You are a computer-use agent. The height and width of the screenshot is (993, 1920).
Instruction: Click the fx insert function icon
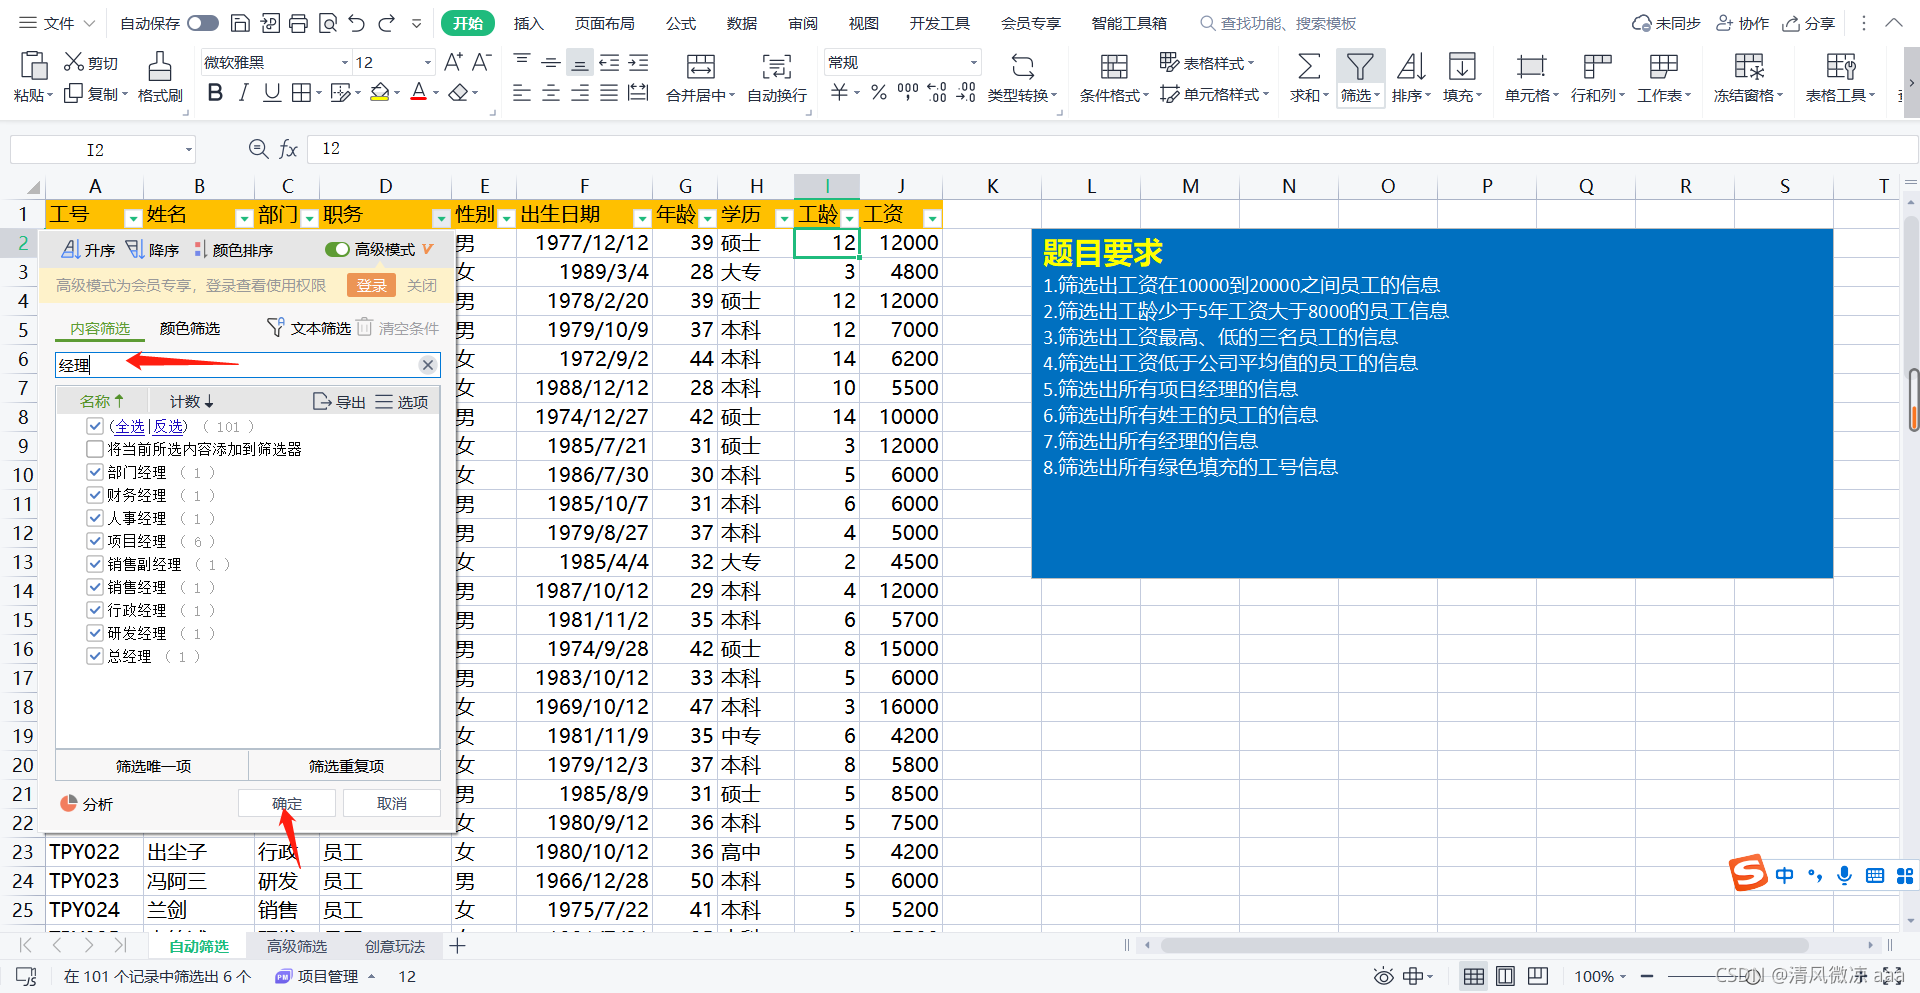pyautogui.click(x=289, y=149)
